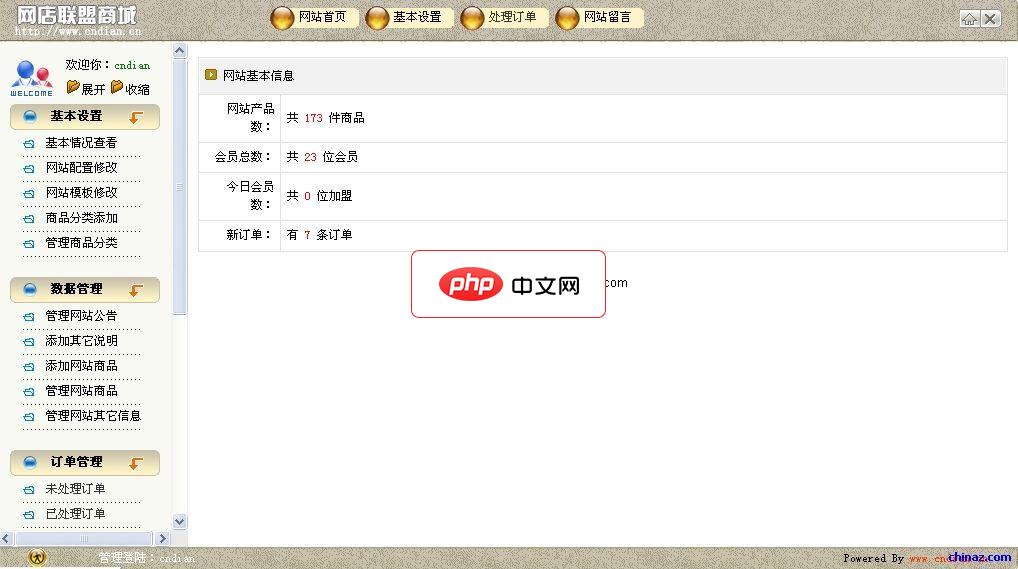1018x569 pixels.
Task: Click the icon beside 添加网站商品
Action: pyautogui.click(x=29, y=367)
